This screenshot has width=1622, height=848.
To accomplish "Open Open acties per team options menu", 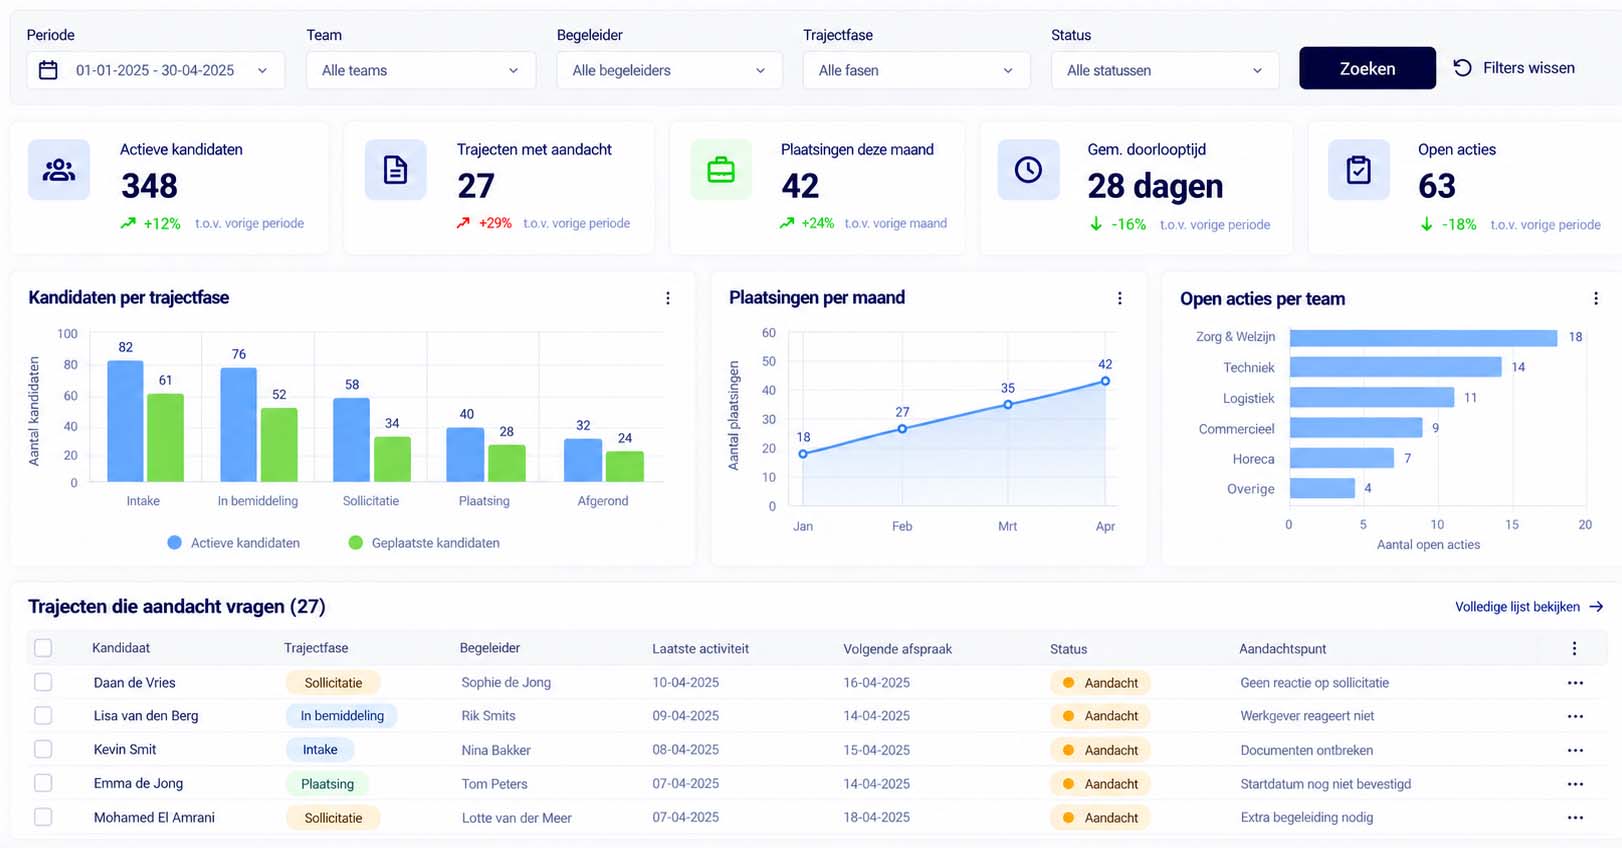I will [1596, 298].
